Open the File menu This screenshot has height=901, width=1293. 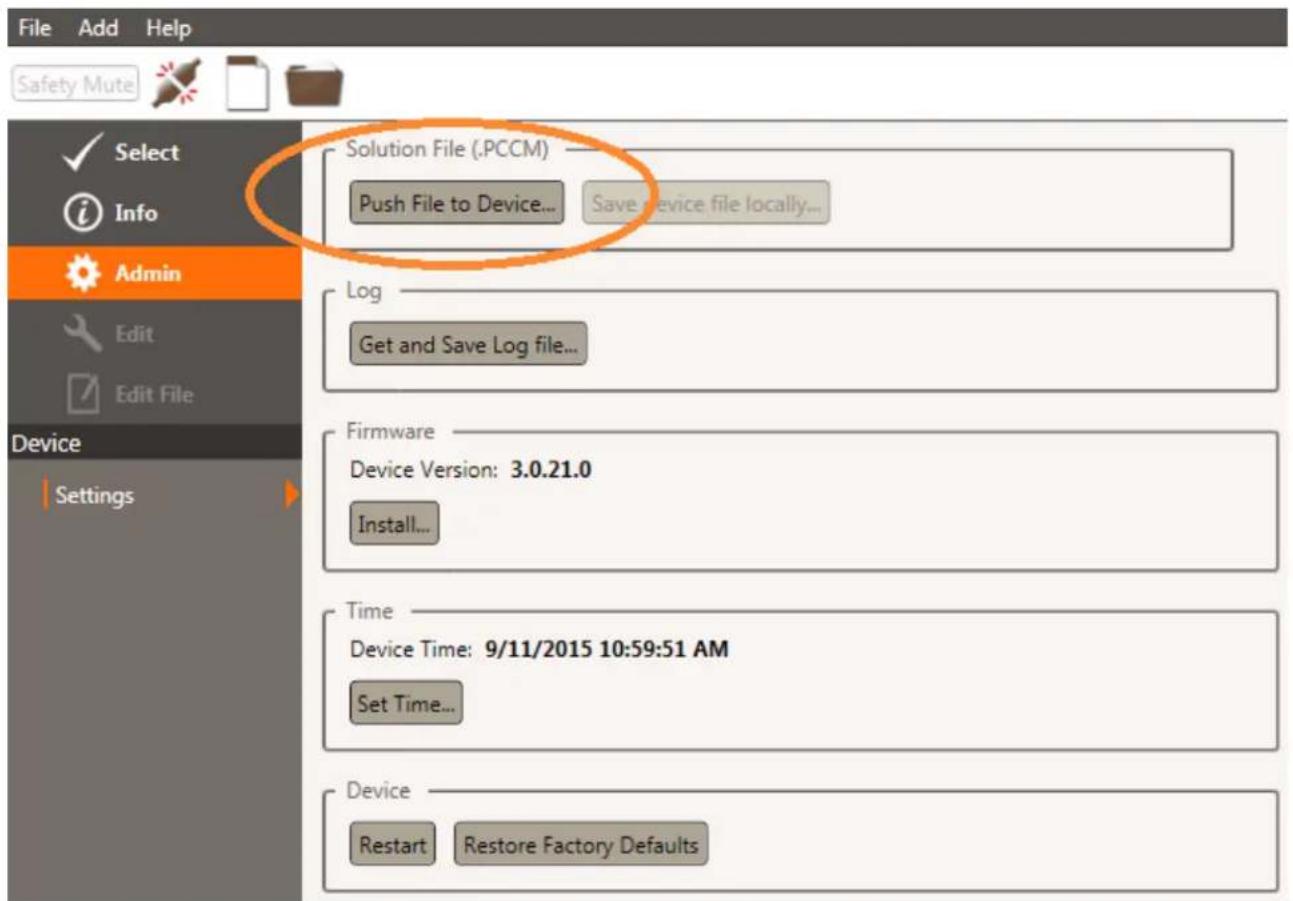(35, 29)
